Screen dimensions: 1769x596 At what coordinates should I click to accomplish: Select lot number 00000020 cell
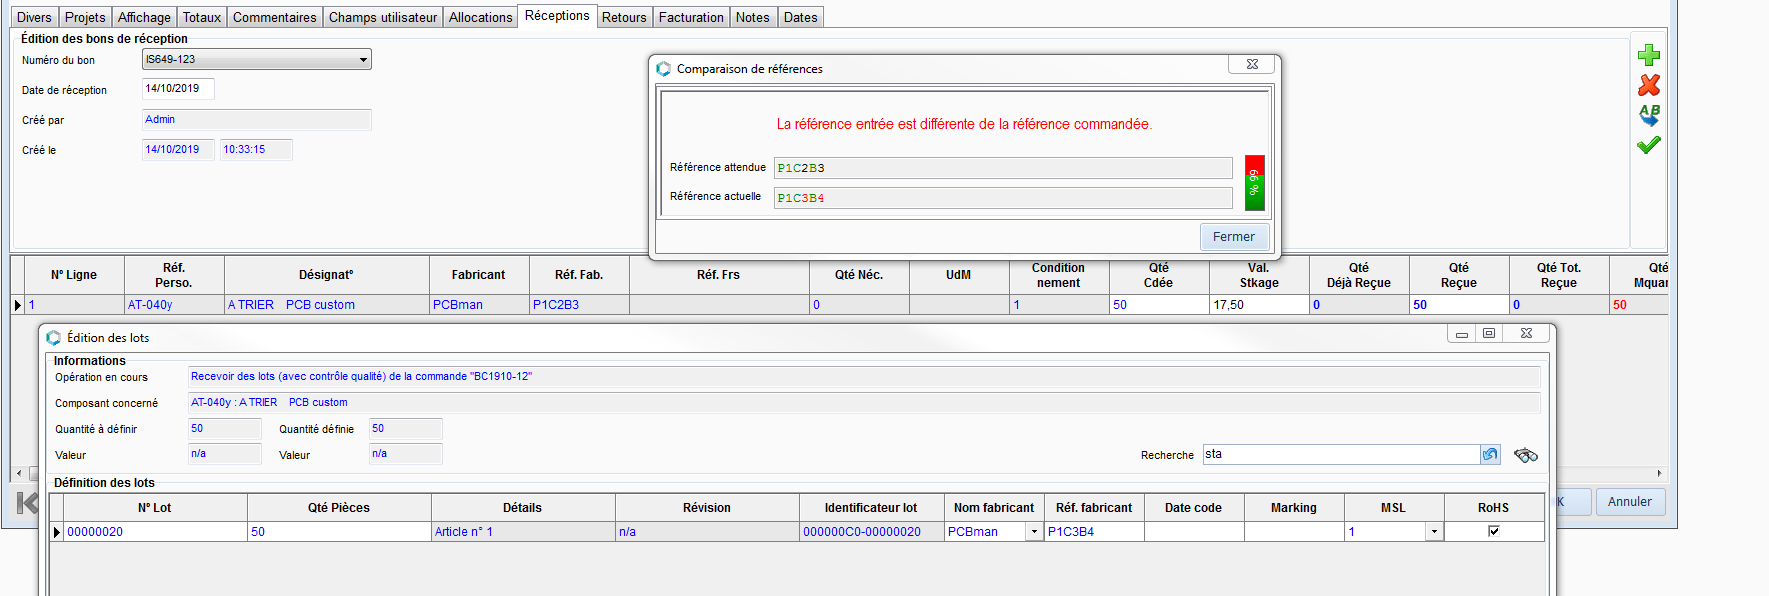coord(156,532)
